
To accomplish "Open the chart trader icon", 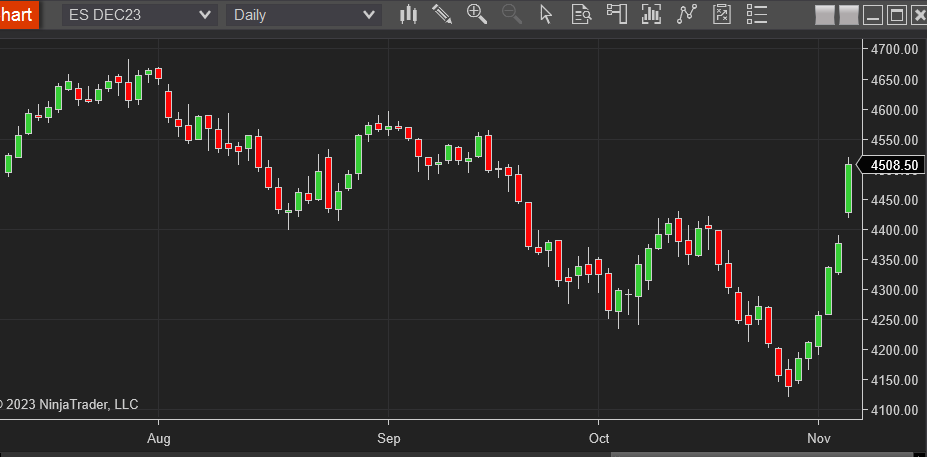I will [x=616, y=14].
